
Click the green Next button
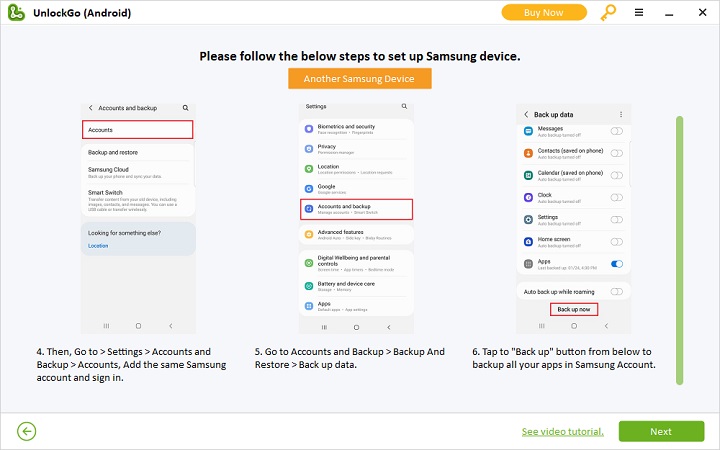pyautogui.click(x=661, y=431)
